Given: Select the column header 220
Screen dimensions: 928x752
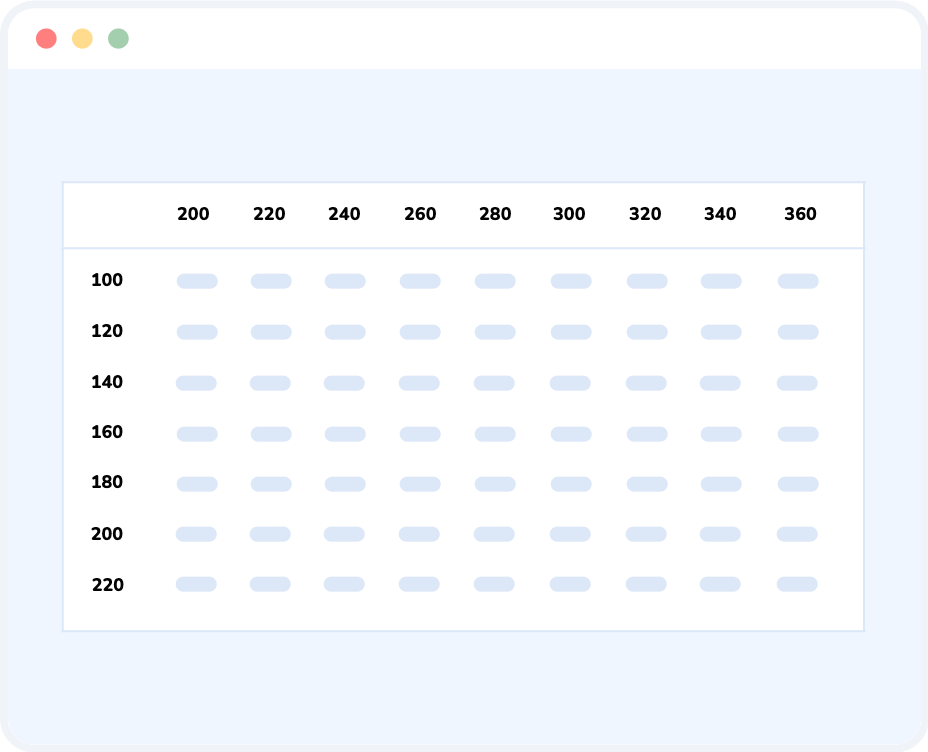Looking at the screenshot, I should click(x=269, y=214).
